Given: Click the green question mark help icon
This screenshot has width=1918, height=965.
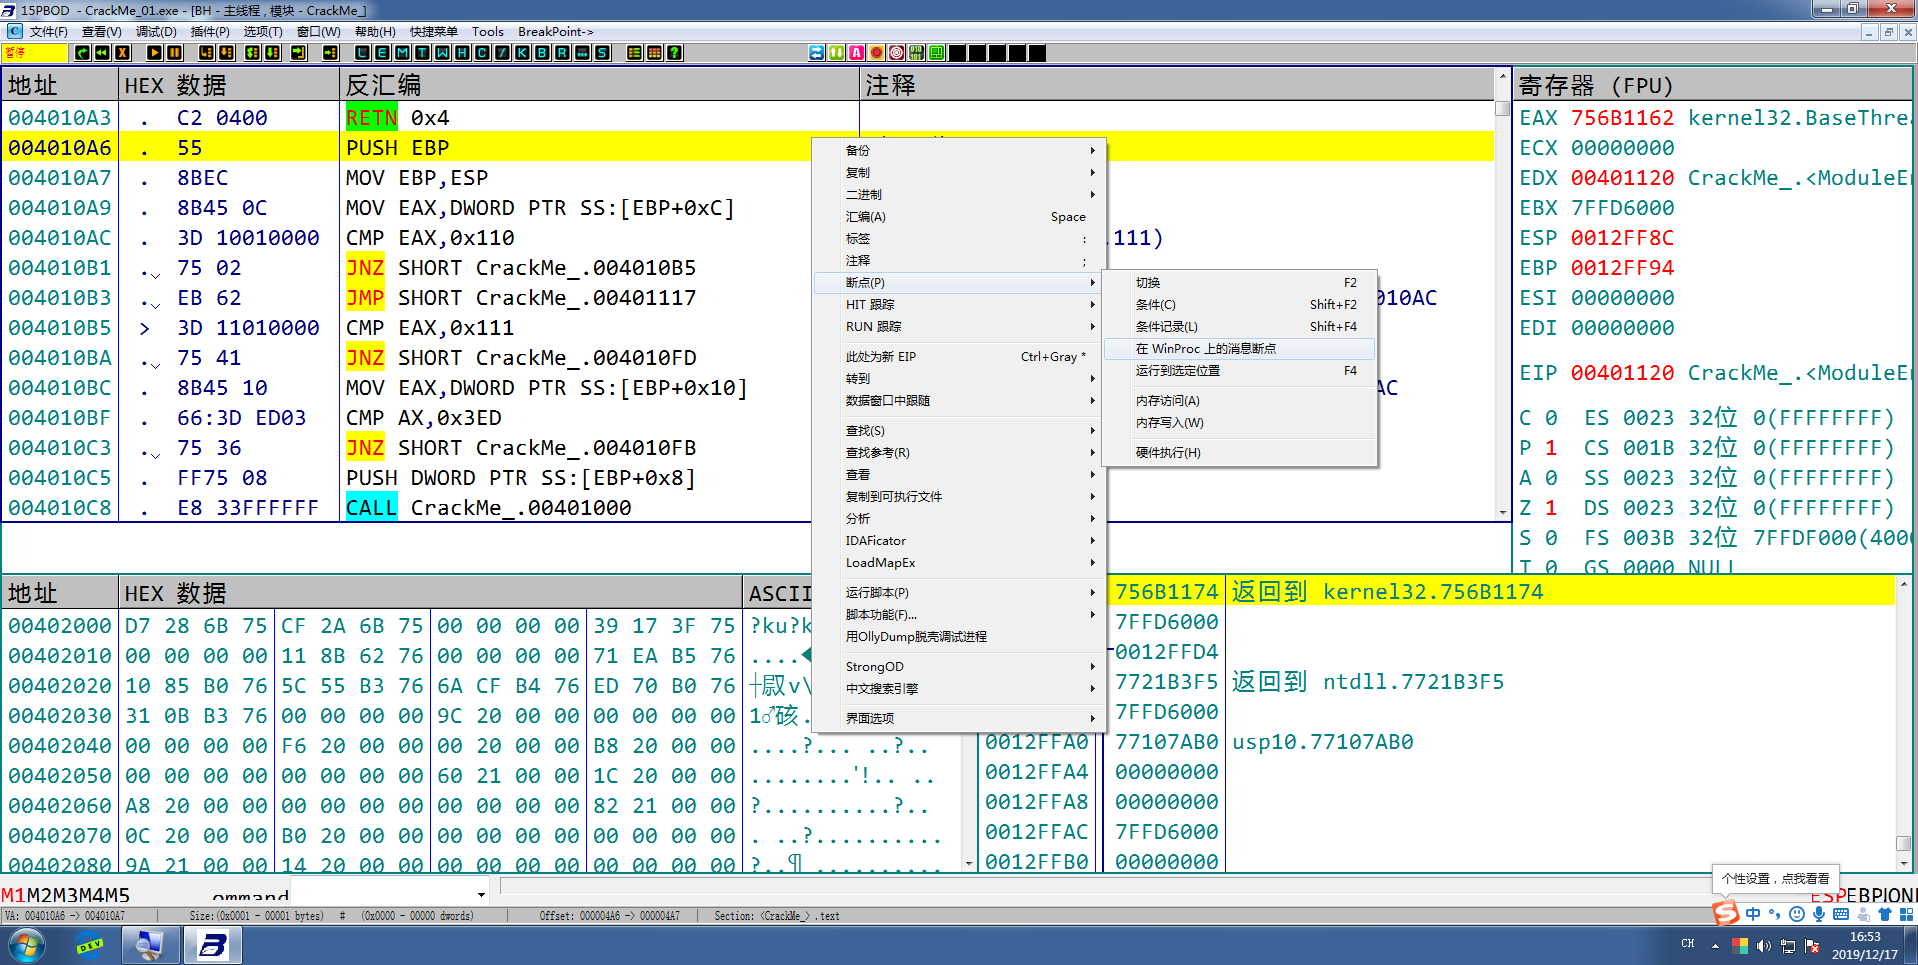Looking at the screenshot, I should (x=675, y=53).
